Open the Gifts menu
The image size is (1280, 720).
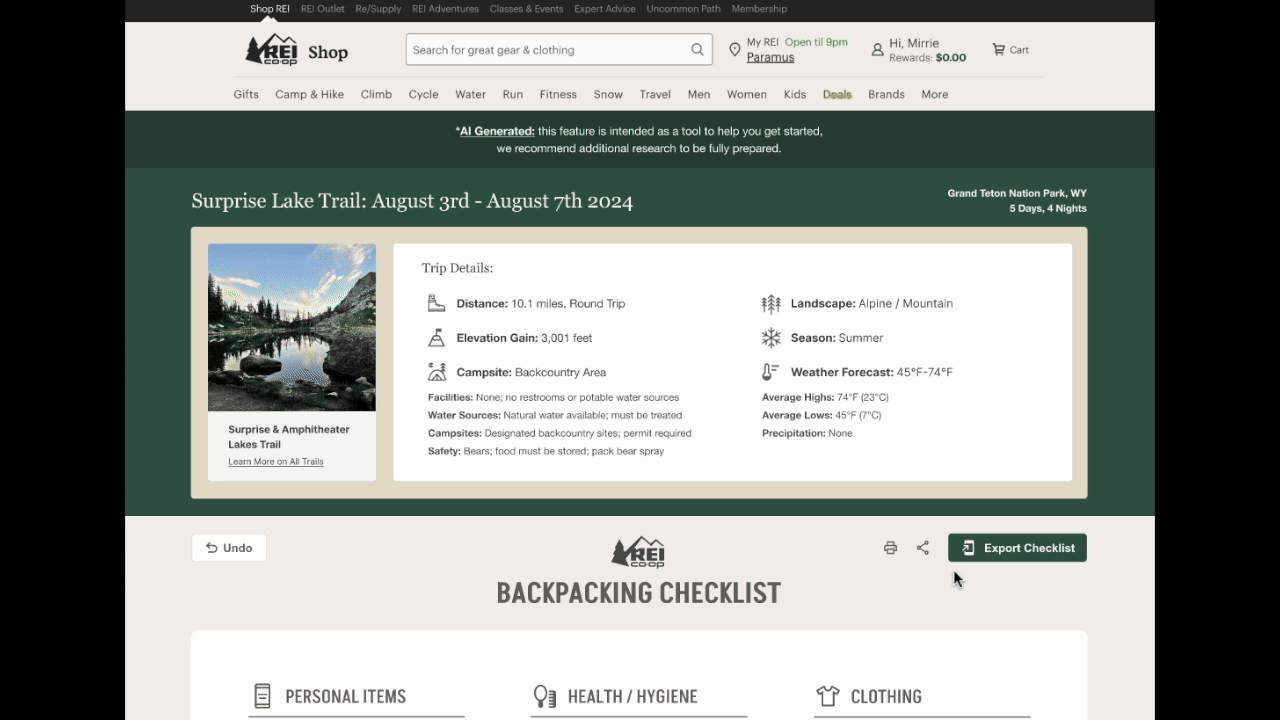tap(246, 94)
